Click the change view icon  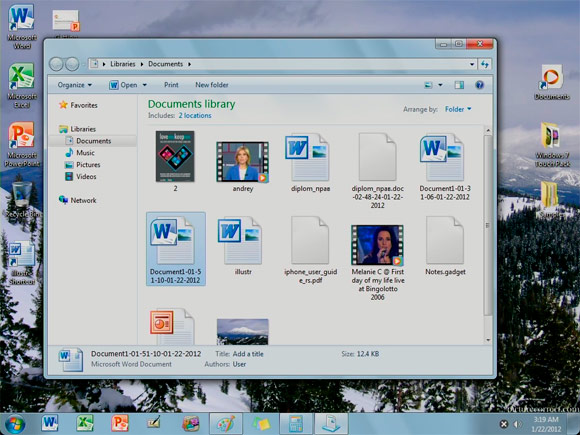[428, 85]
